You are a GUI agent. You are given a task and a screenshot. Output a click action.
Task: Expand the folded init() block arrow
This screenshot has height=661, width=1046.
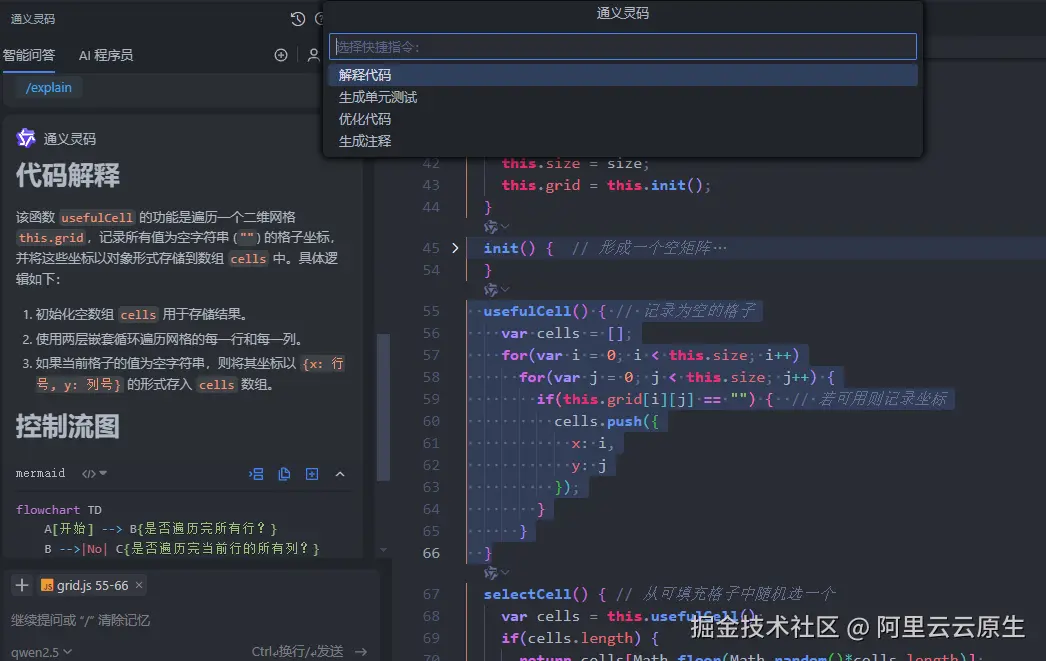click(455, 247)
